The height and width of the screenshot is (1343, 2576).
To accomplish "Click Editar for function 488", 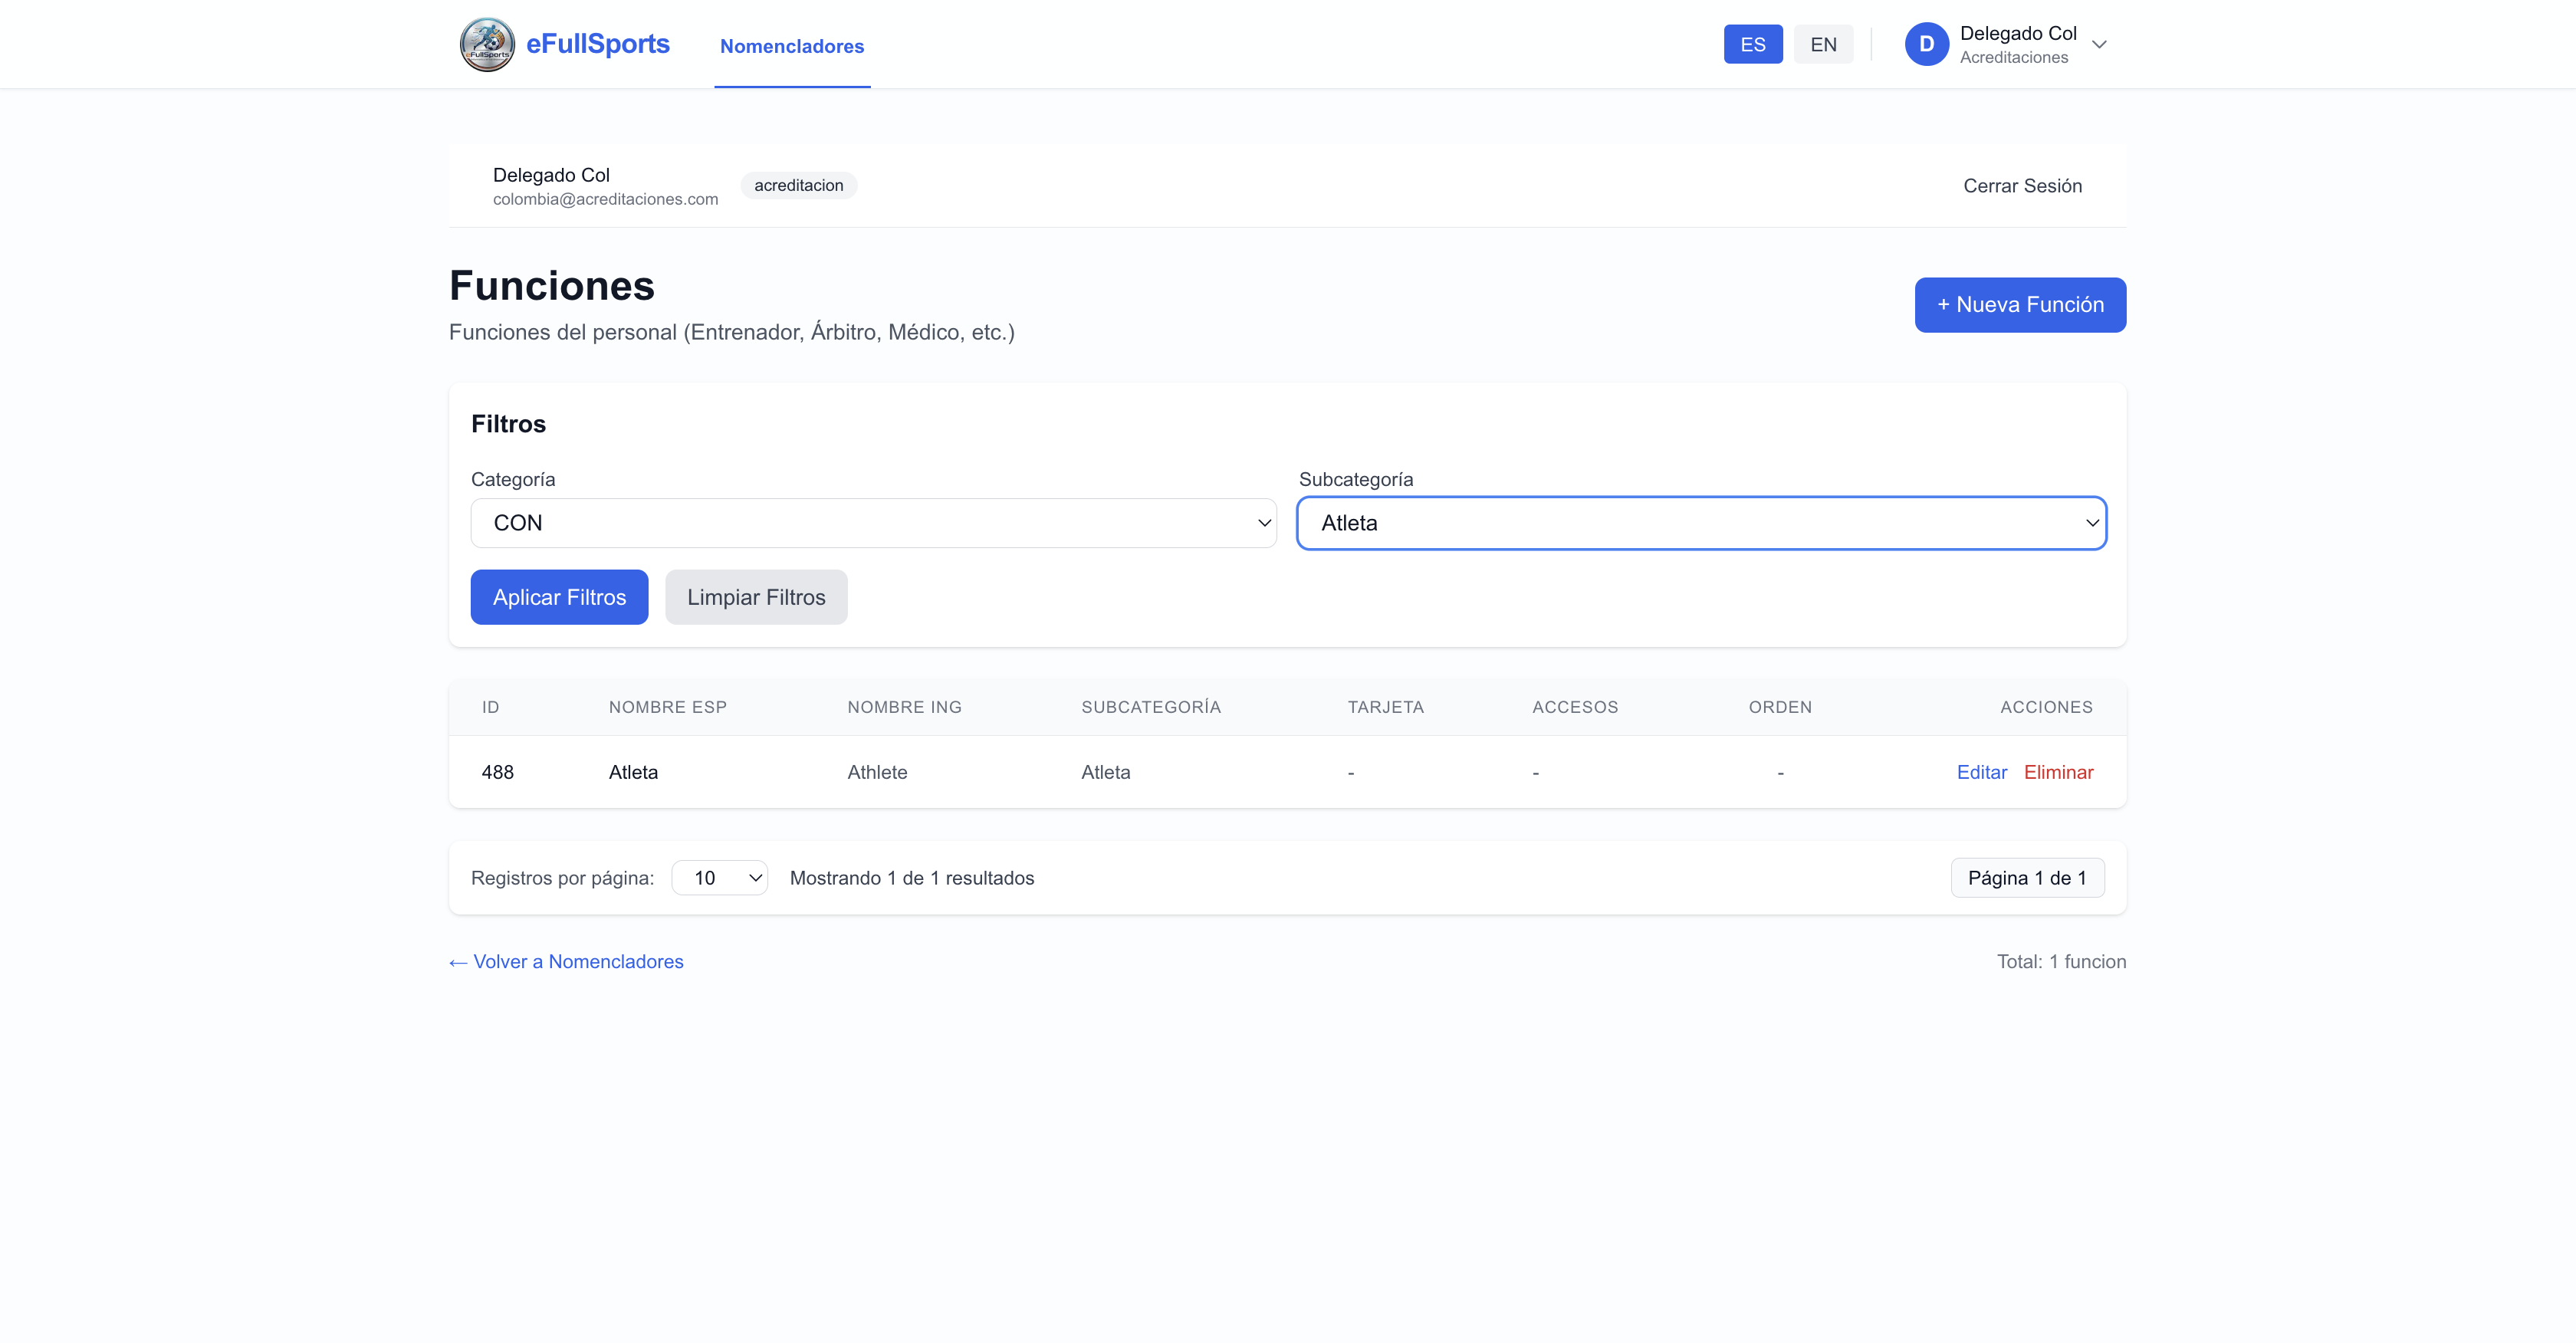I will tap(1980, 772).
